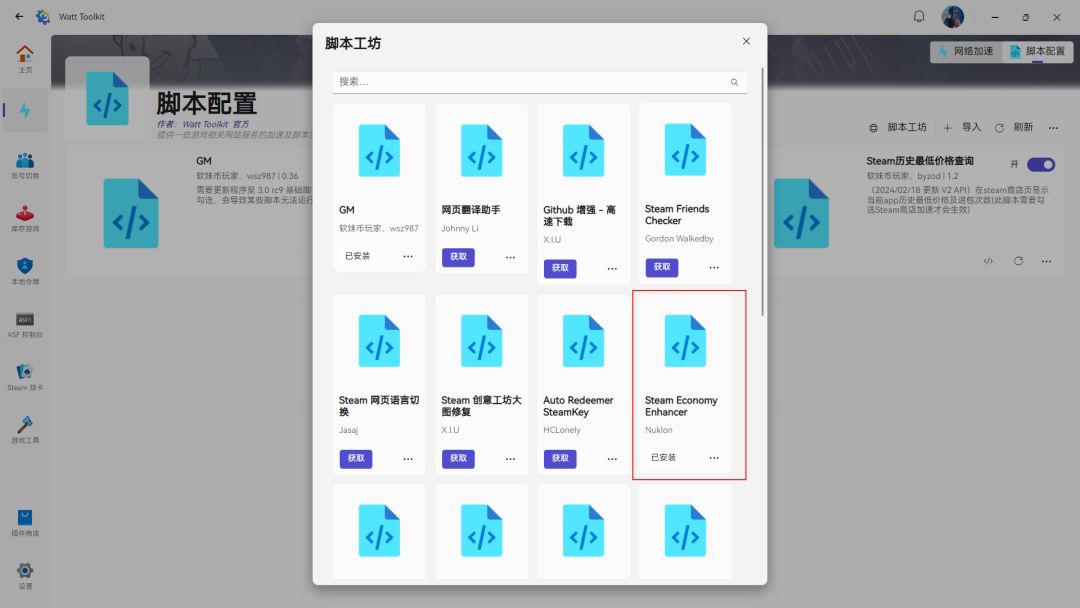The height and width of the screenshot is (608, 1080).
Task: Open the user avatar profile
Action: point(953,16)
